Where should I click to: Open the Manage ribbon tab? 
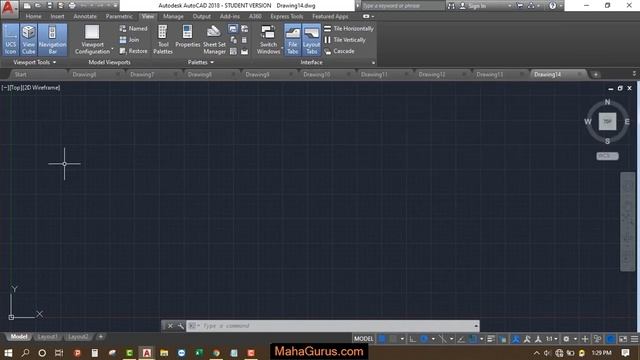173,16
